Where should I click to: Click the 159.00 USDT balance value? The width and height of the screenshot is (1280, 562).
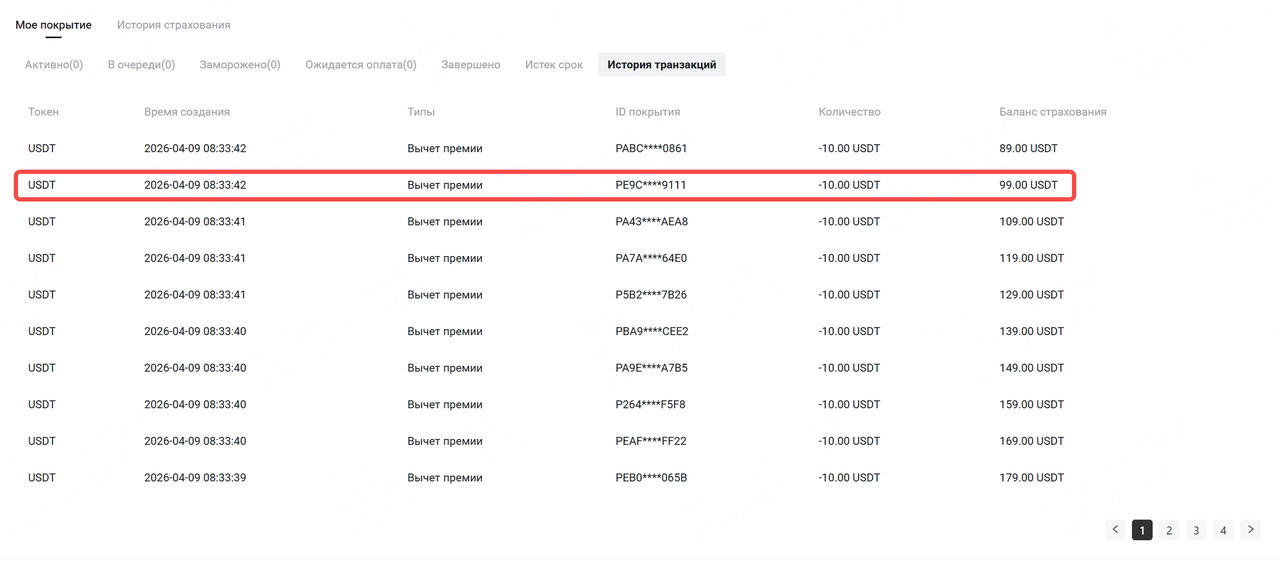point(1032,404)
